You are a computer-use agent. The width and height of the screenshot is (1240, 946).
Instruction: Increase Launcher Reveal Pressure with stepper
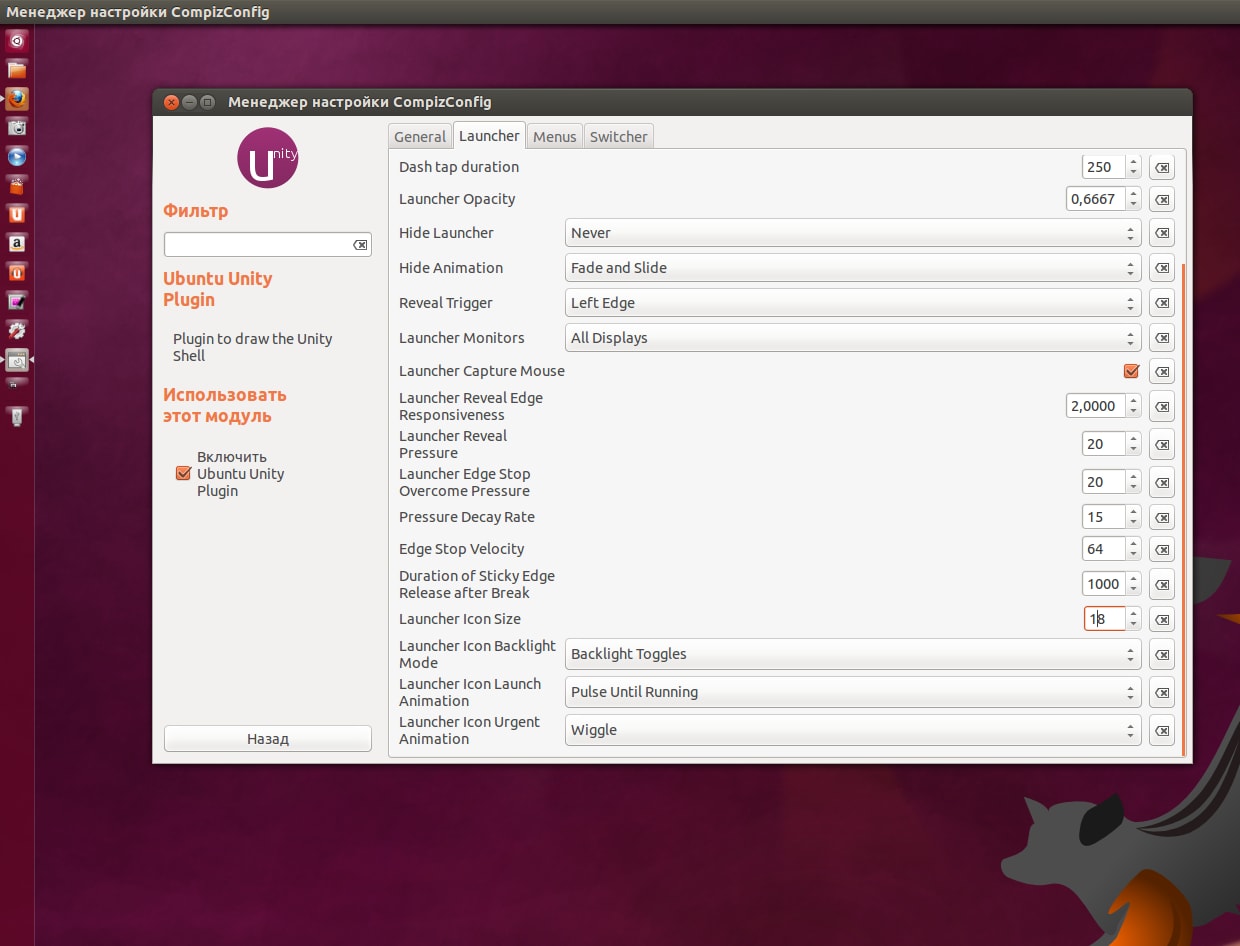tap(1133, 439)
